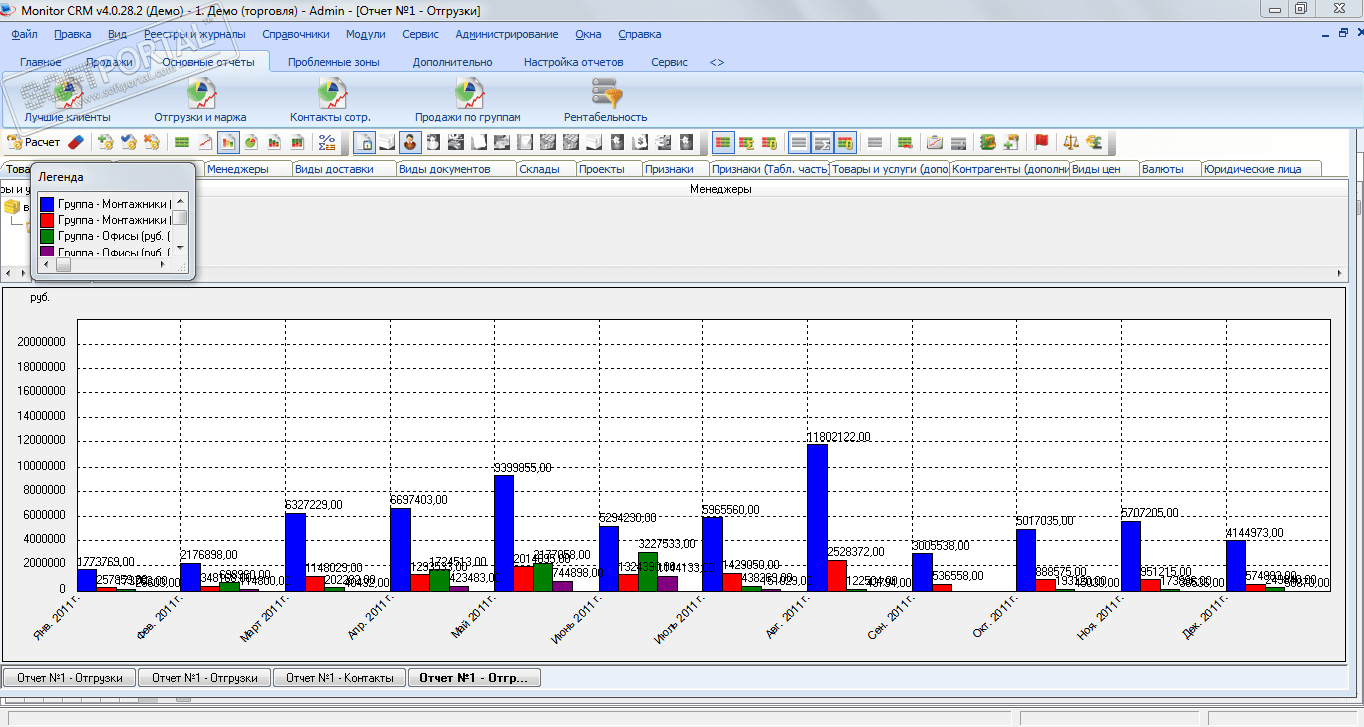The width and height of the screenshot is (1364, 727).
Task: Toggle the padlock document button
Action: tap(365, 142)
